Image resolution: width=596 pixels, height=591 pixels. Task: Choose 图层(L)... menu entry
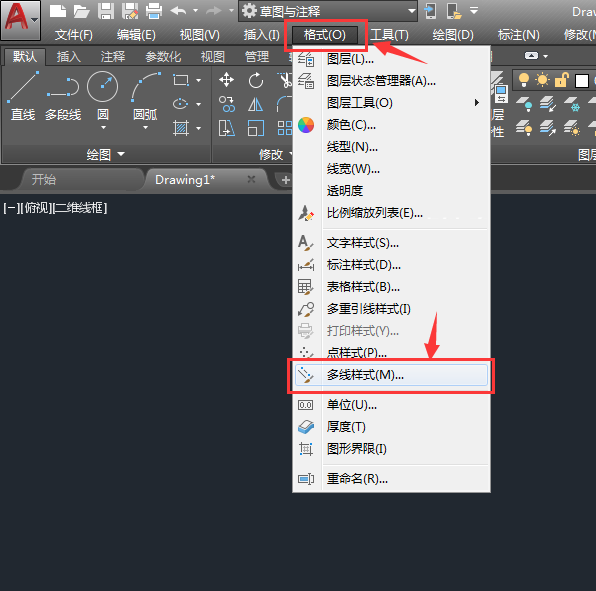click(x=391, y=59)
